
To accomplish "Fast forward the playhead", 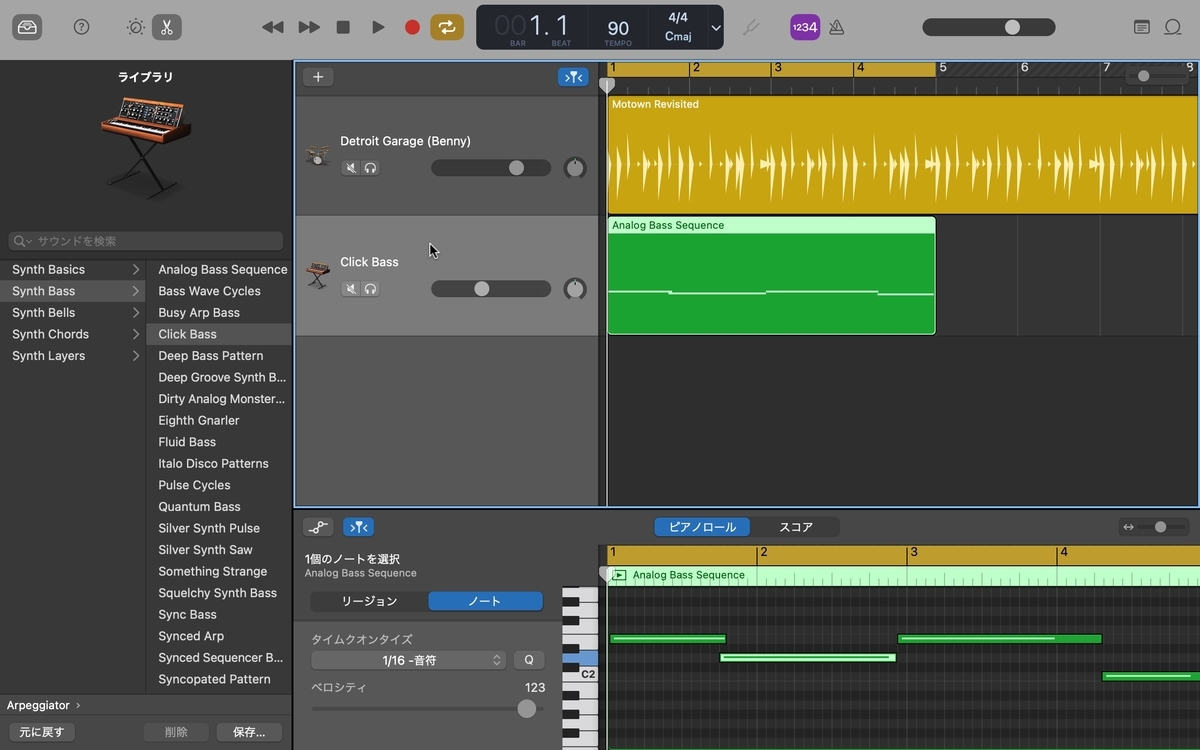I will (309, 27).
